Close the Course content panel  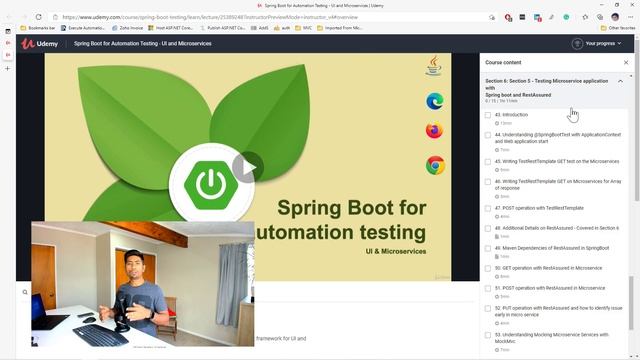626,62
